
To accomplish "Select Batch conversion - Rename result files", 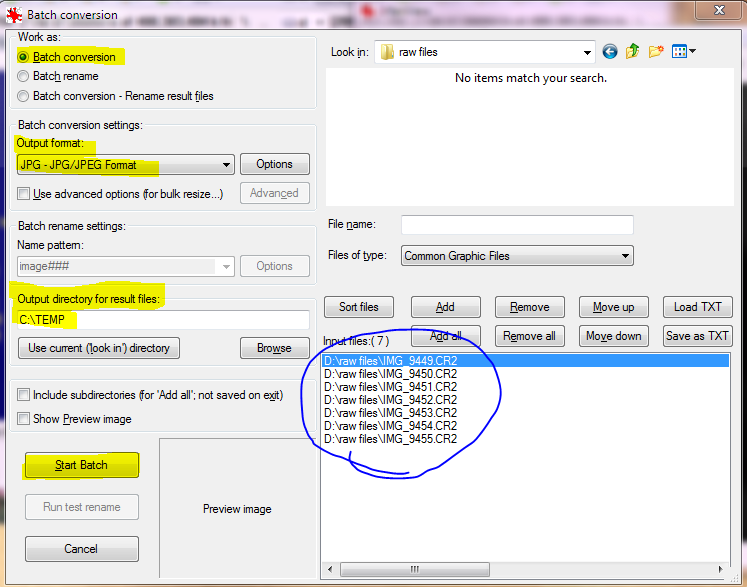I will (x=23, y=96).
